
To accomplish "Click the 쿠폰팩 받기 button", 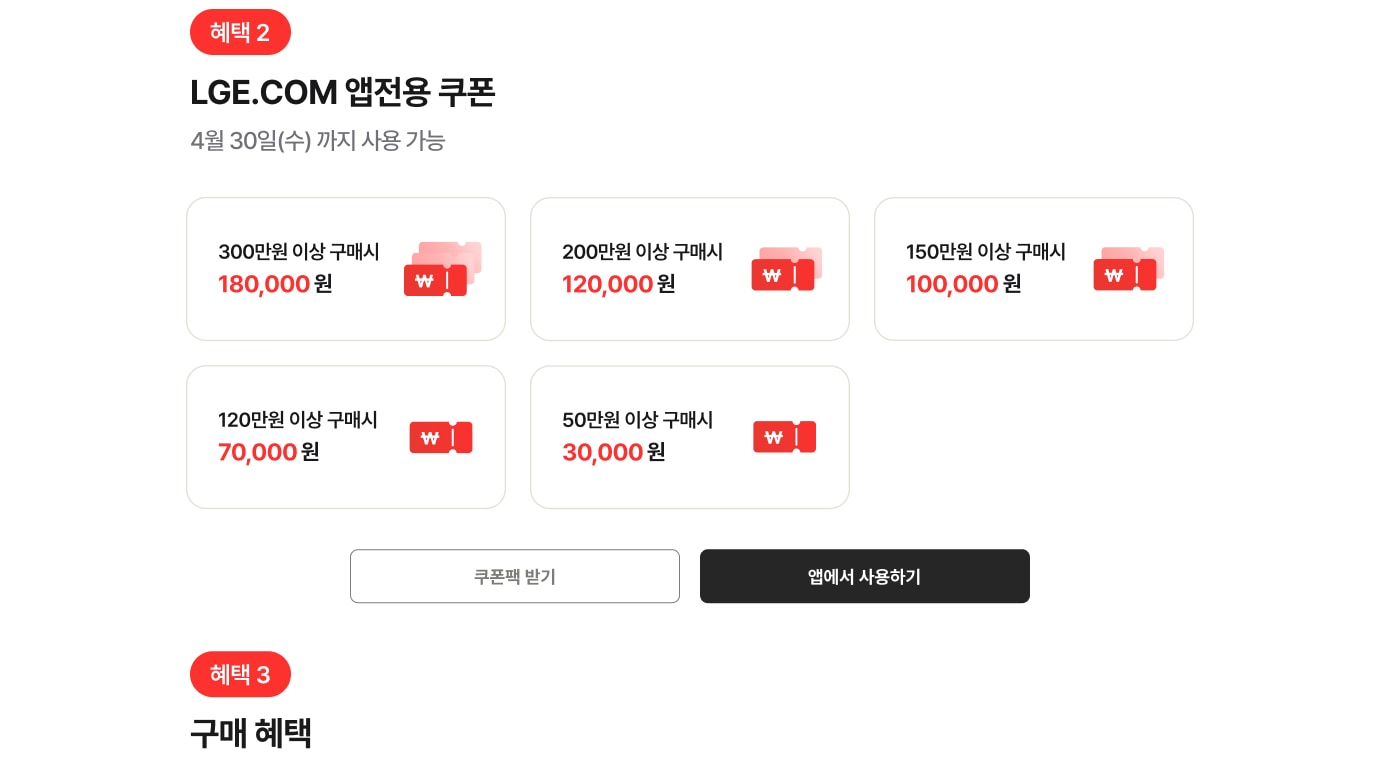I will click(x=515, y=576).
